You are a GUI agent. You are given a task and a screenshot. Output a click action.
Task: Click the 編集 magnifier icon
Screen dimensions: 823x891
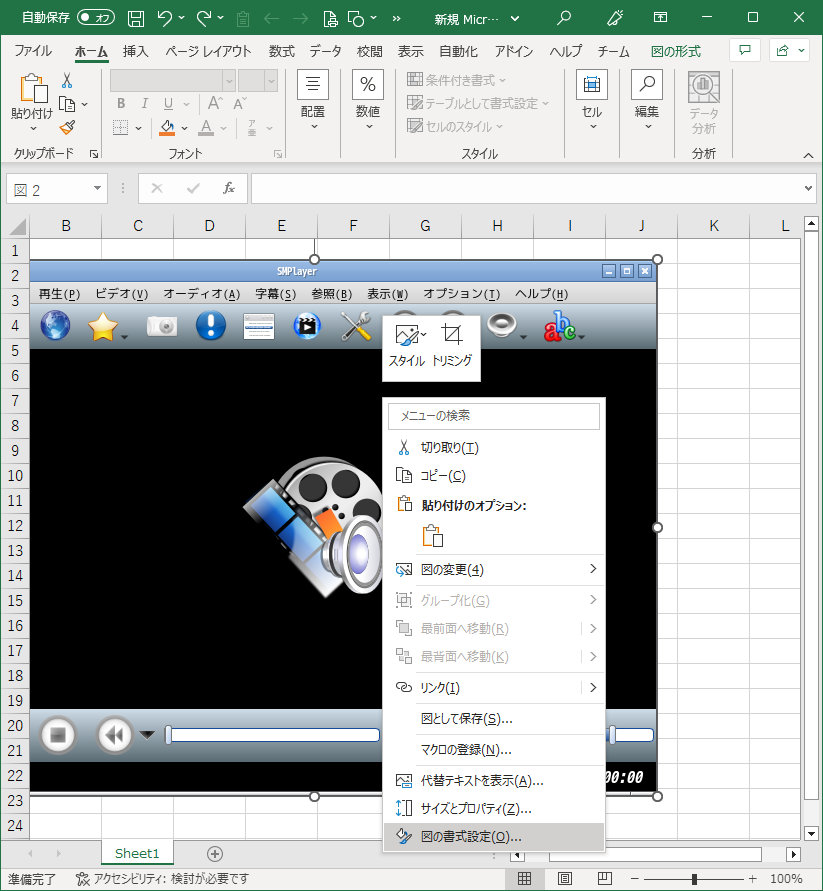coord(647,85)
